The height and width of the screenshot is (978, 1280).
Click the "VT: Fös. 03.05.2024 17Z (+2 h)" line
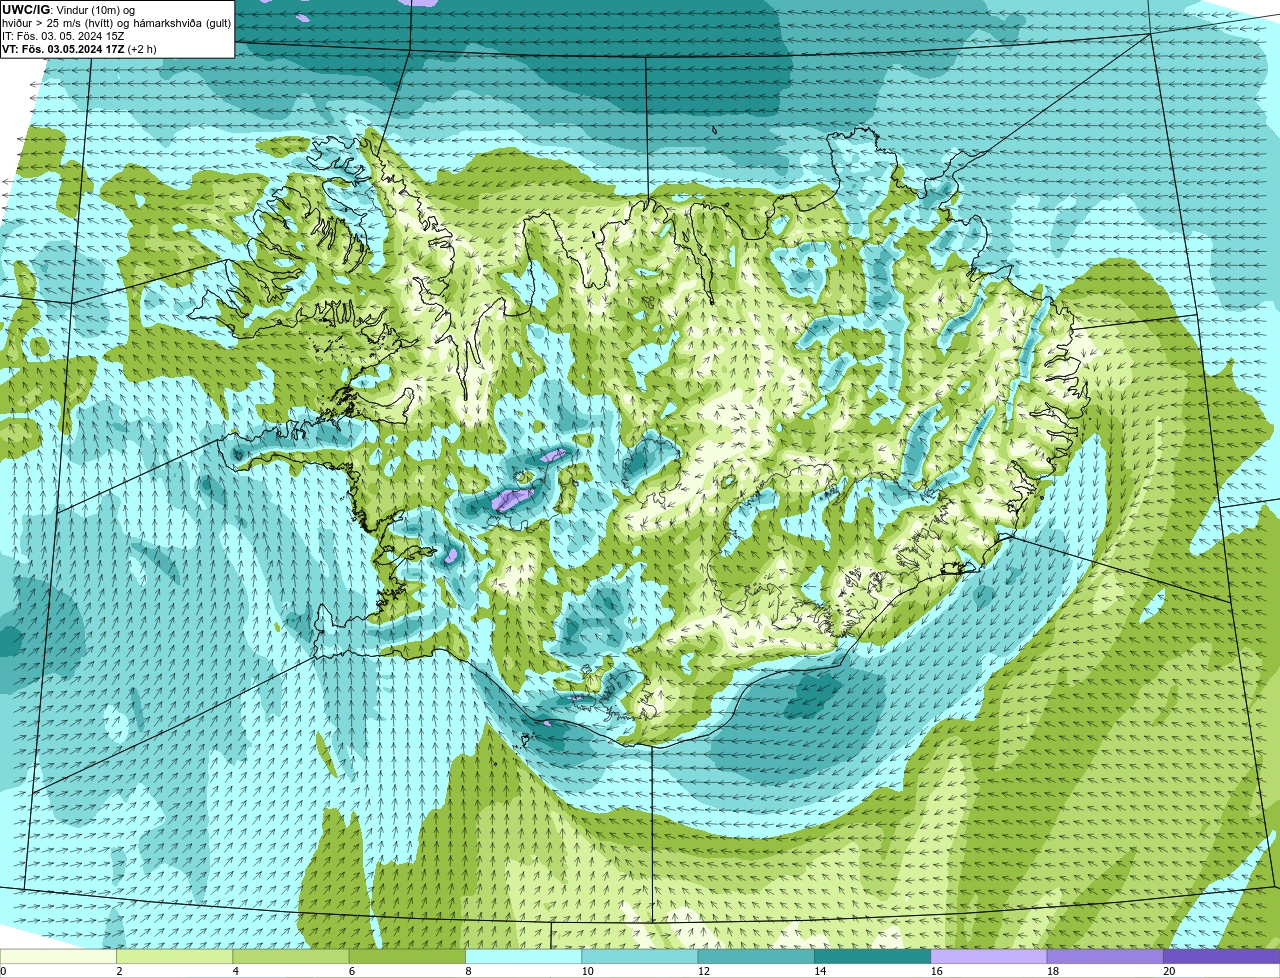(79, 49)
